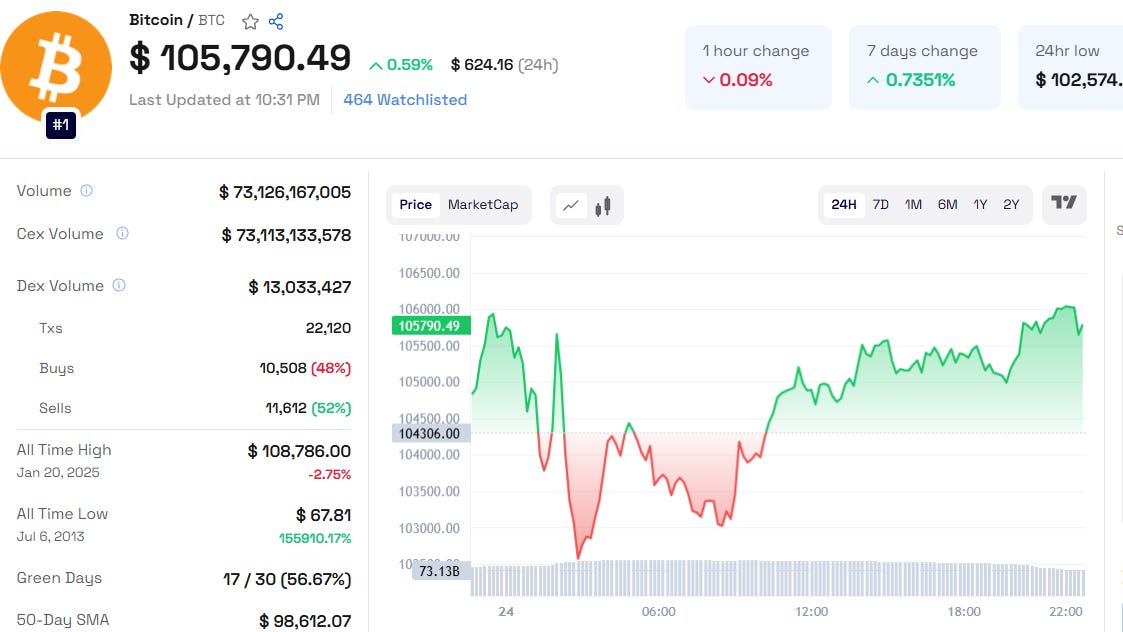Switch to candlestick chart view icon
This screenshot has height=632, width=1123.
pos(603,206)
